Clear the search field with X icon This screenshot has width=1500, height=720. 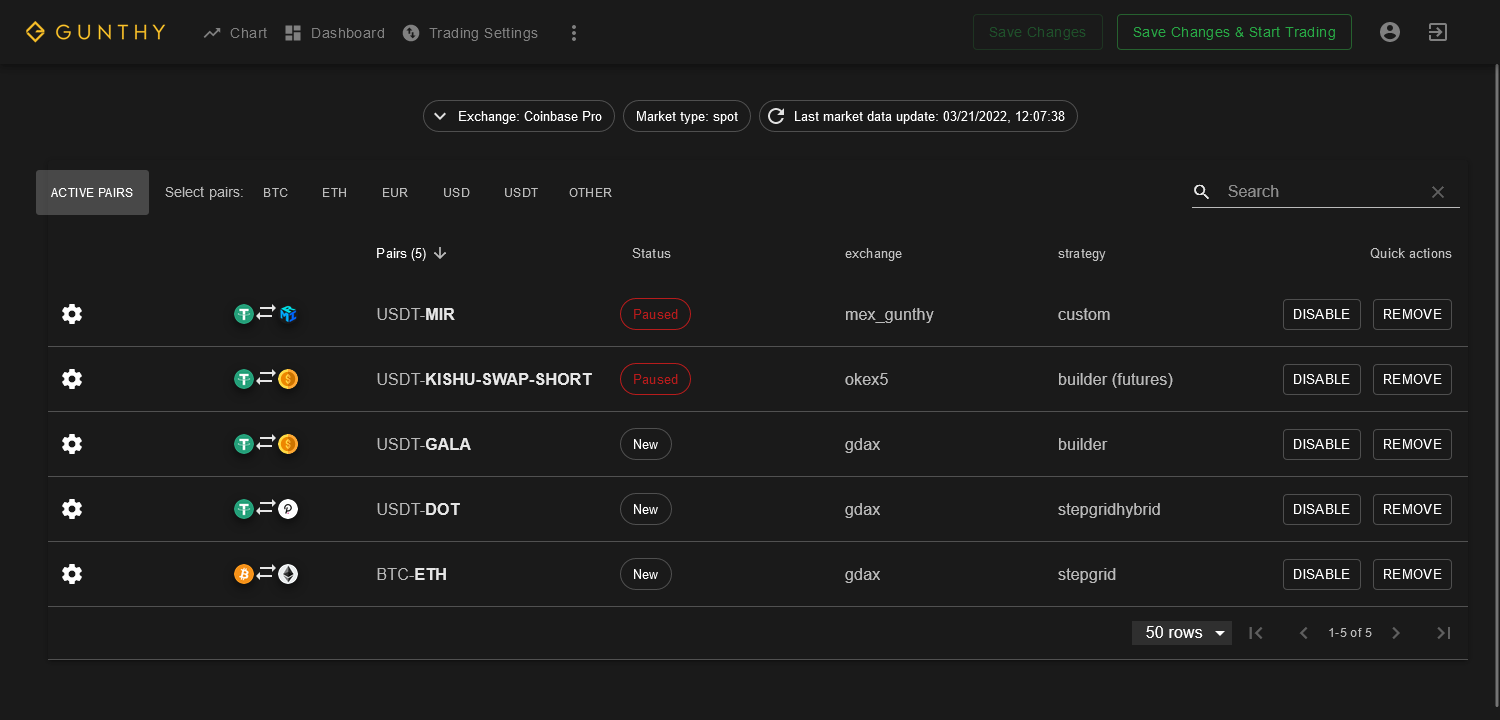tap(1438, 192)
